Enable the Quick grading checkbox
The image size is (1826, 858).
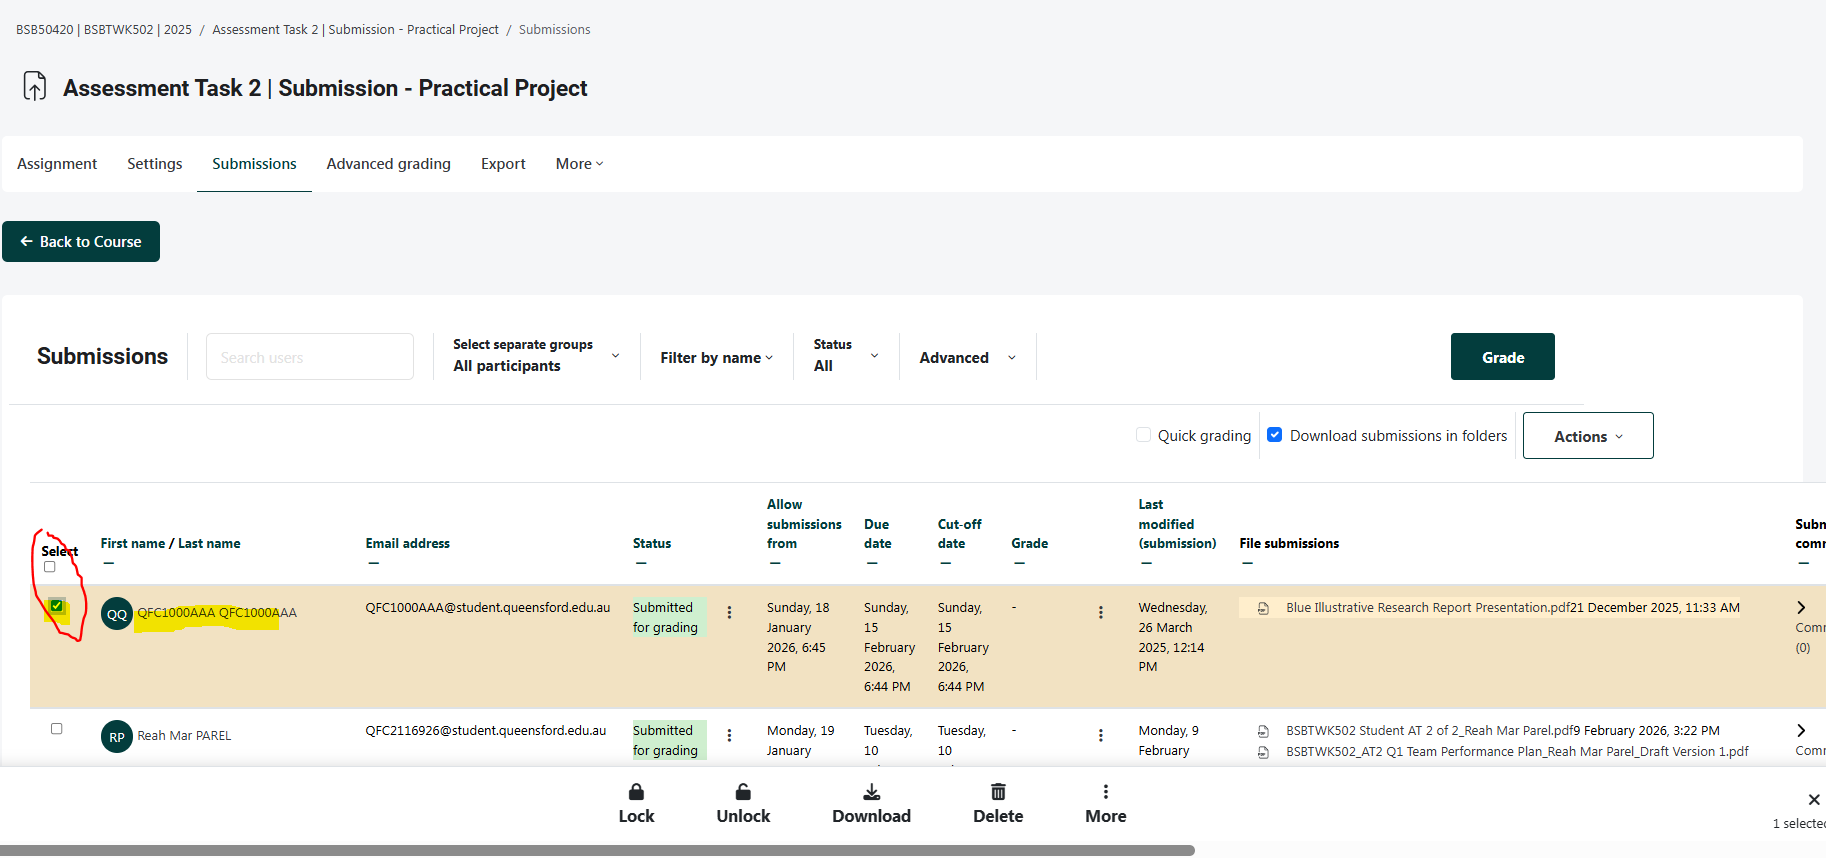coord(1144,435)
